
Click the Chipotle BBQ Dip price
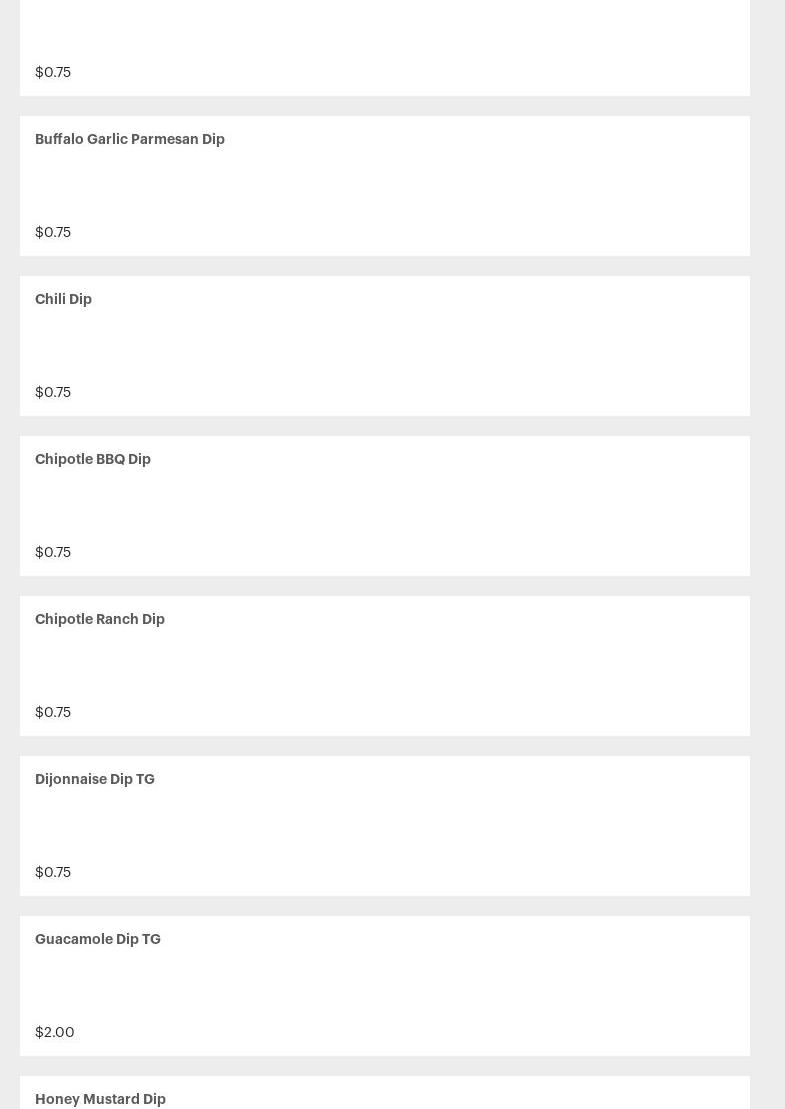click(x=53, y=552)
